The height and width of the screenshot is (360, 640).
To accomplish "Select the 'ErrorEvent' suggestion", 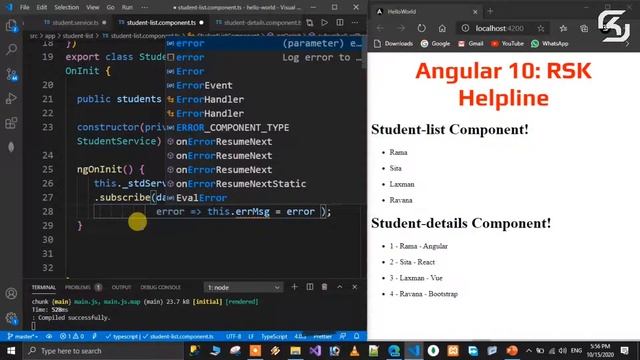I will pos(264,85).
